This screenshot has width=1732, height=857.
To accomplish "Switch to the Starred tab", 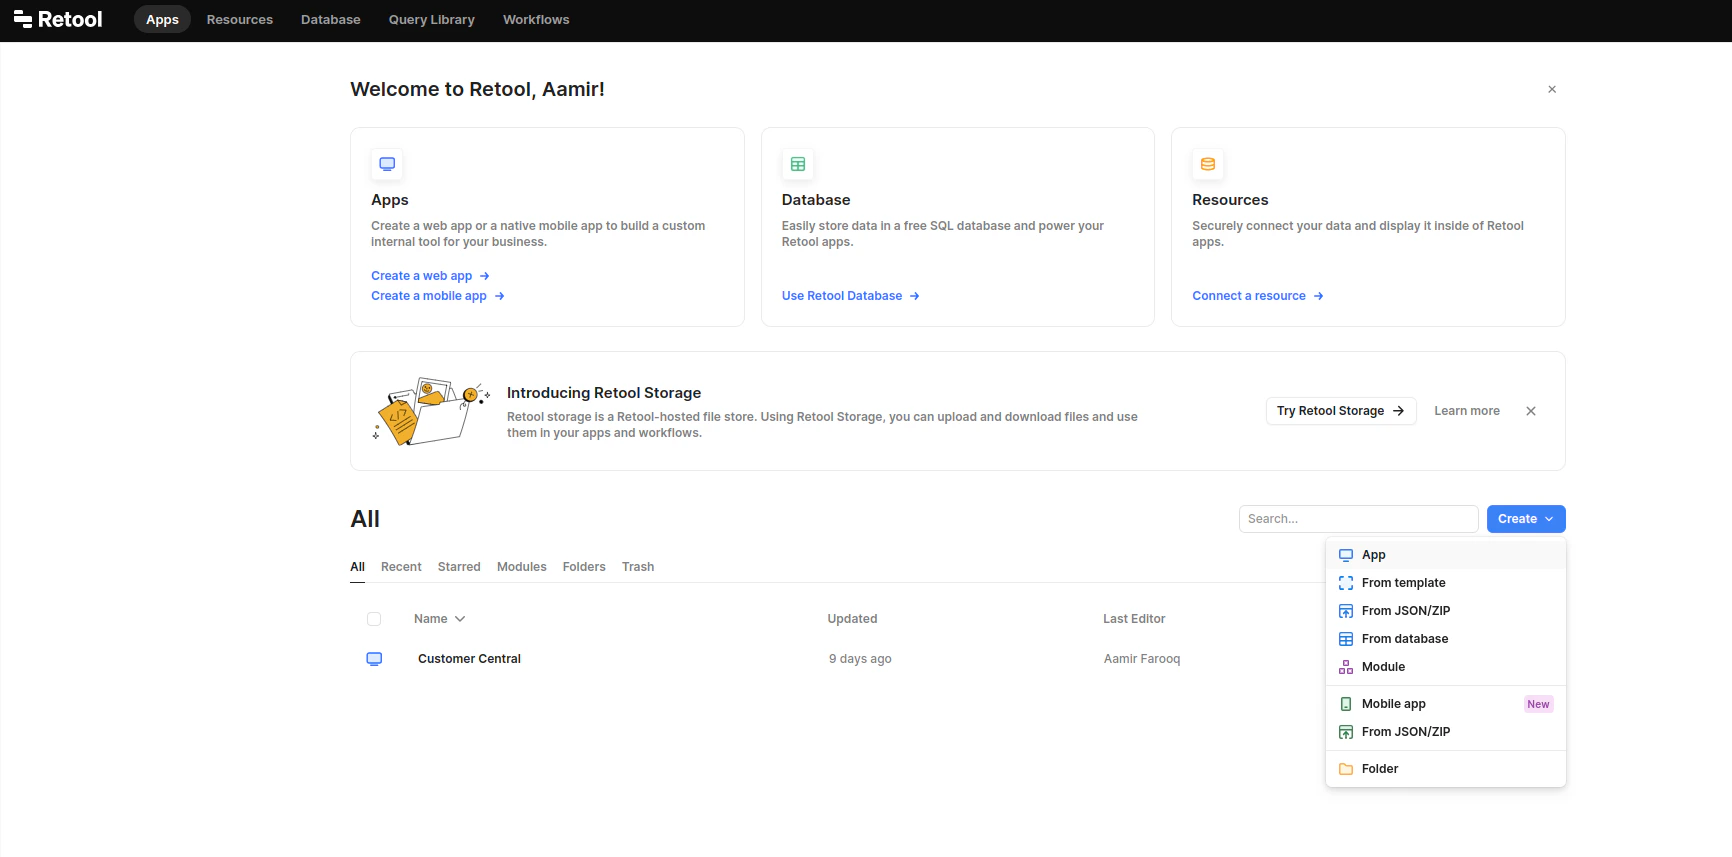I will click(459, 567).
